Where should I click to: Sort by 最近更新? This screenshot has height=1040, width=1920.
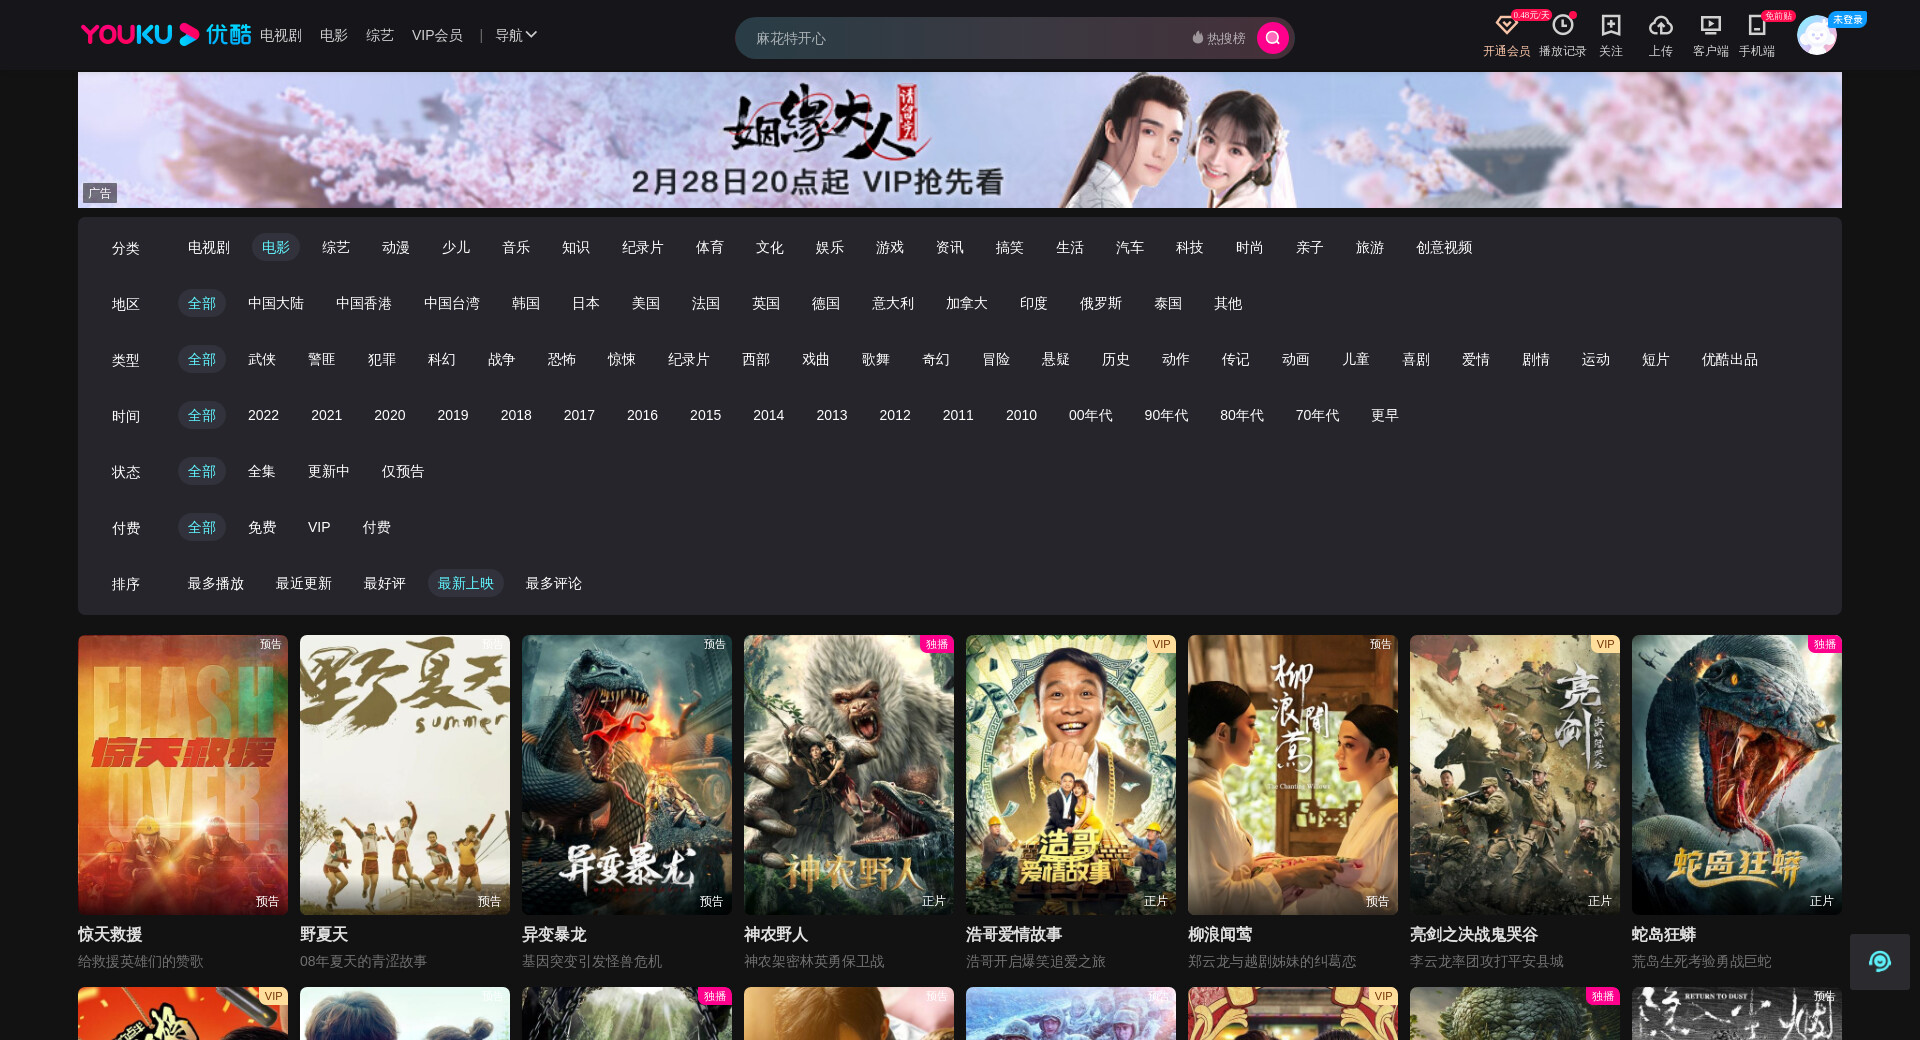coord(303,583)
